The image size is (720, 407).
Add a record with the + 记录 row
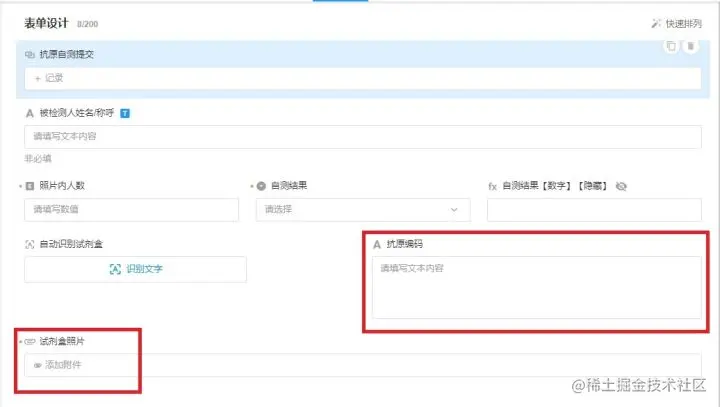pos(363,79)
